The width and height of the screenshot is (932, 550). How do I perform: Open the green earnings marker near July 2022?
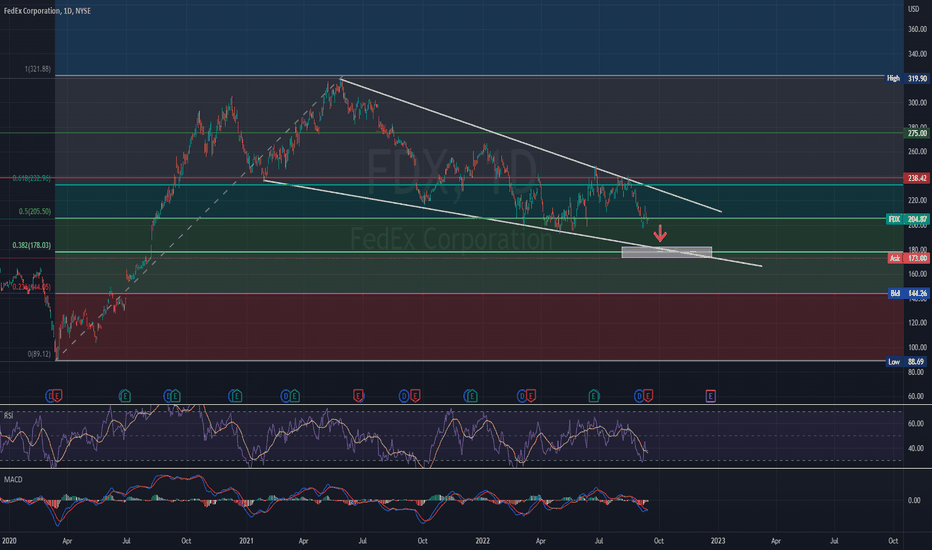[x=593, y=395]
